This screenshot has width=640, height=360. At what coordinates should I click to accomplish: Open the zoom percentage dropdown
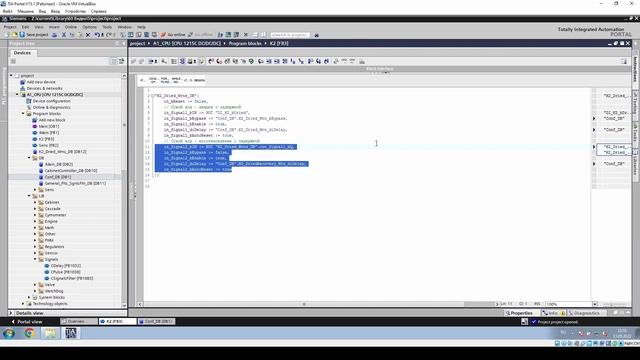595,304
